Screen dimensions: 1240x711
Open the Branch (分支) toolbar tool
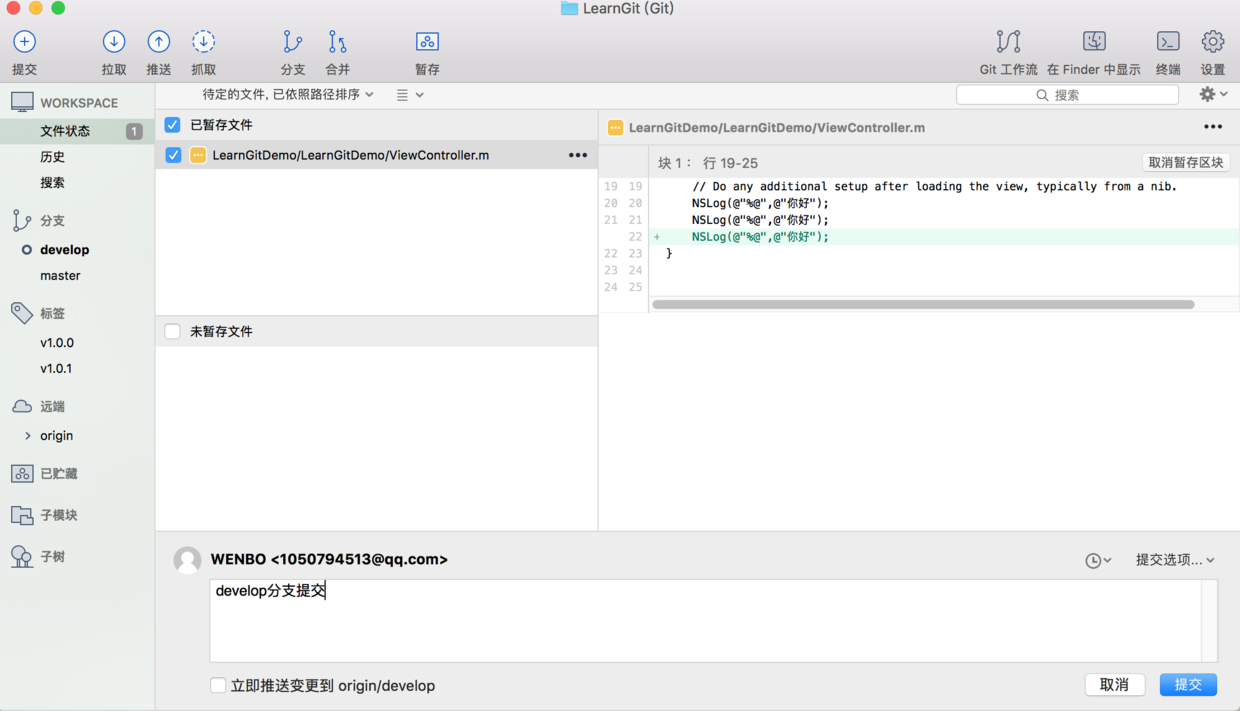click(x=293, y=42)
